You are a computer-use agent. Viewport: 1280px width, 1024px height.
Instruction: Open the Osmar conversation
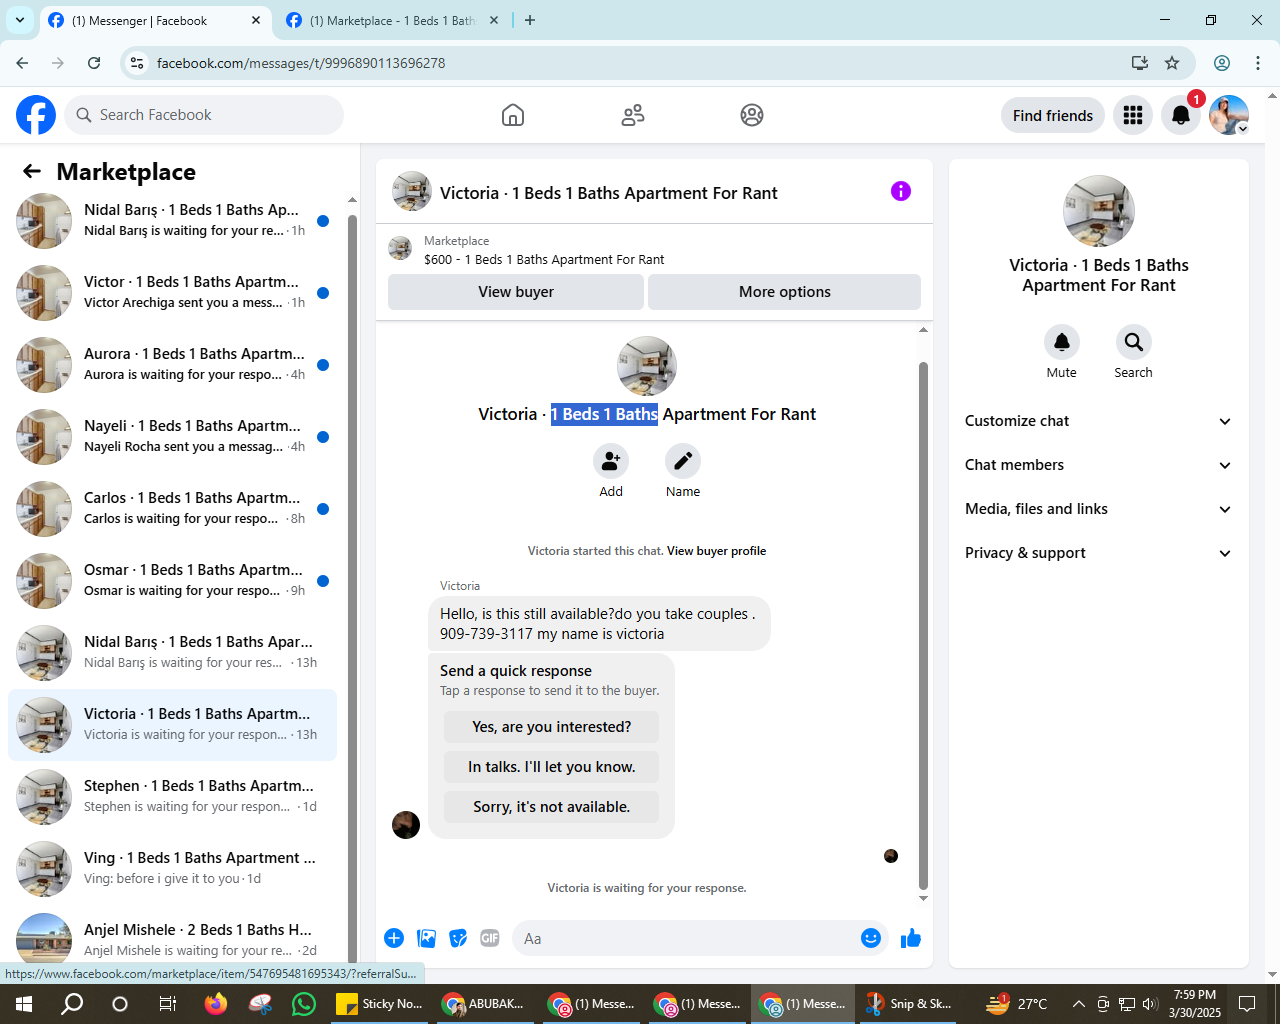tap(172, 581)
